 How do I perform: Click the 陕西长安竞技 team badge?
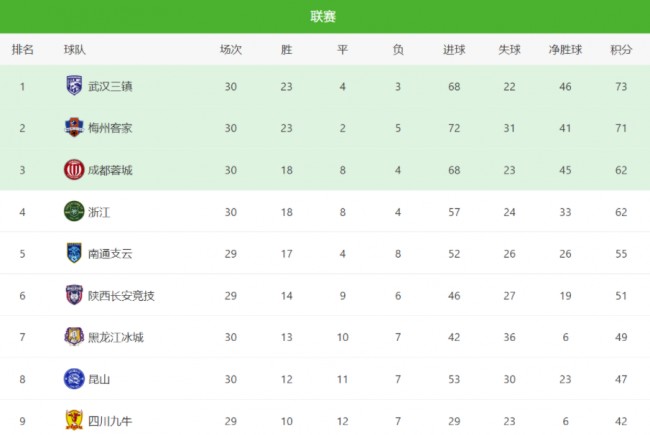tap(74, 295)
